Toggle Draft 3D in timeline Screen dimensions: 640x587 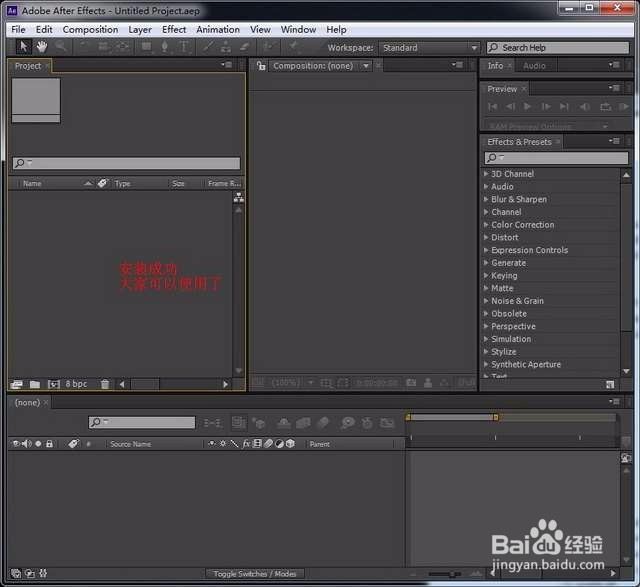pyautogui.click(x=259, y=423)
